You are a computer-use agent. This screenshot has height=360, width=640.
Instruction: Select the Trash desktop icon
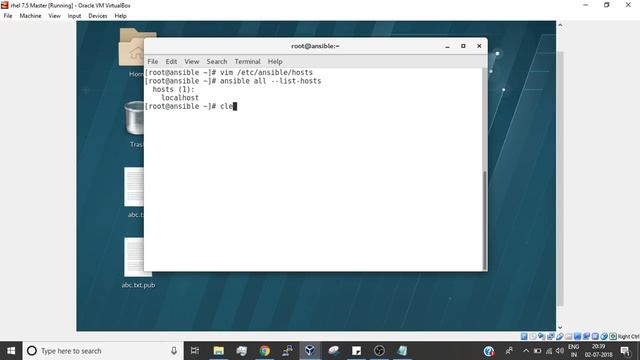(134, 124)
